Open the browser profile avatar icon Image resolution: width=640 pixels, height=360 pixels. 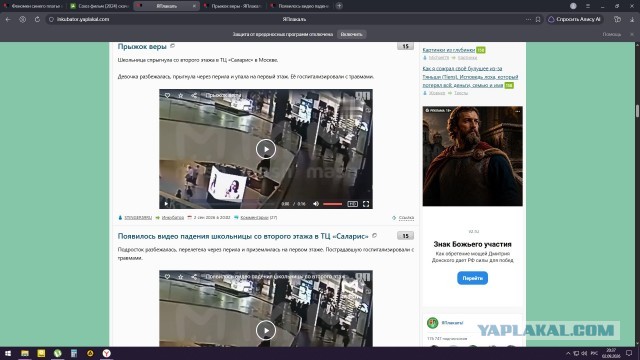click(573, 6)
